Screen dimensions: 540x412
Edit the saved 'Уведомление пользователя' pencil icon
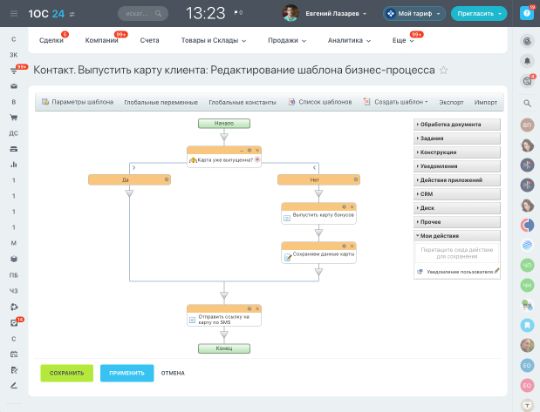coord(497,271)
